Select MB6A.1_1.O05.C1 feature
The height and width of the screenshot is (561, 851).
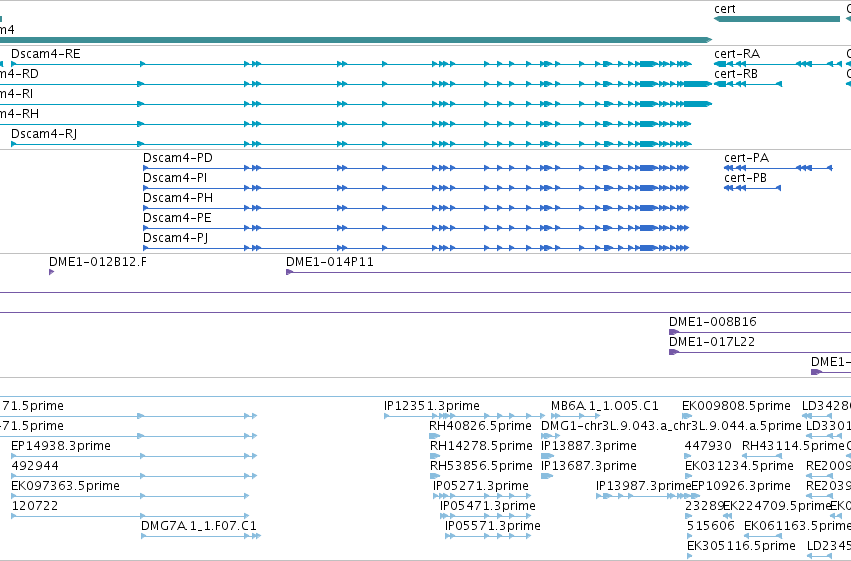605,406
